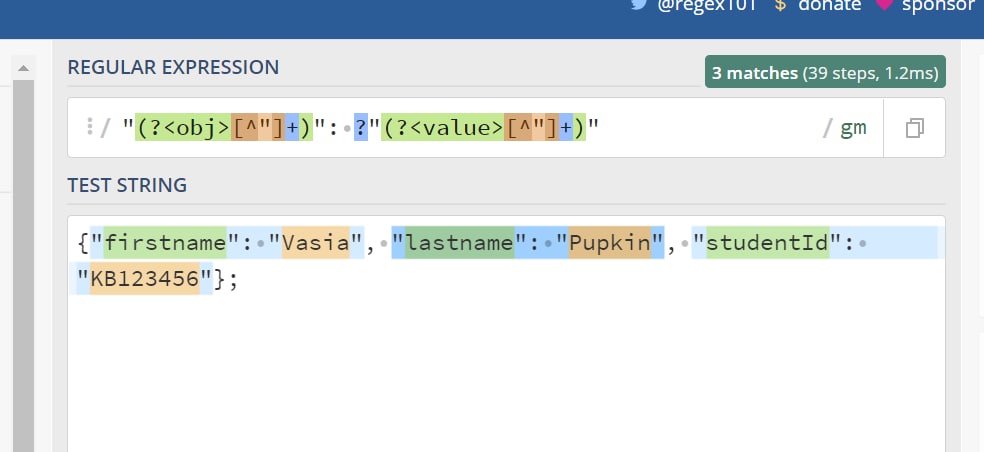Screen dimensions: 984x452
Task: Click the 'firstname' match in test string
Action: (164, 243)
